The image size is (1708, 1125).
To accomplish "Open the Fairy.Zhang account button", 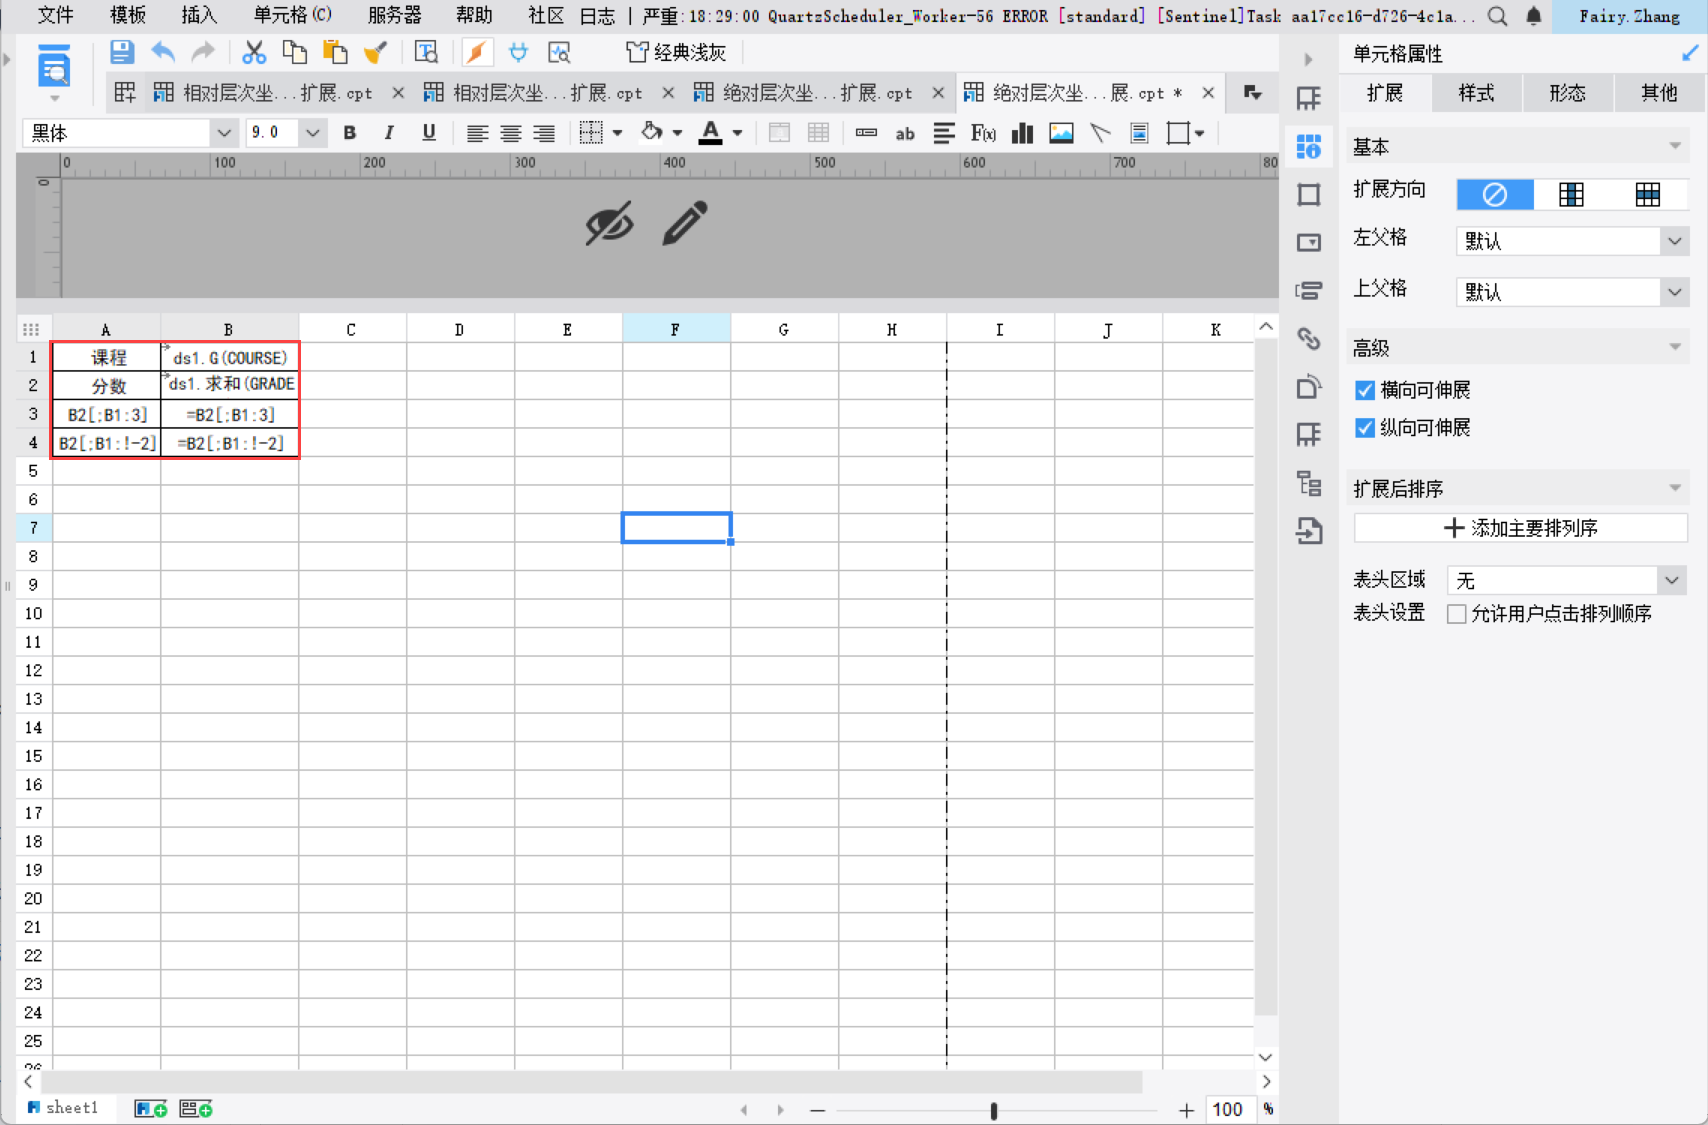I will click(x=1629, y=16).
